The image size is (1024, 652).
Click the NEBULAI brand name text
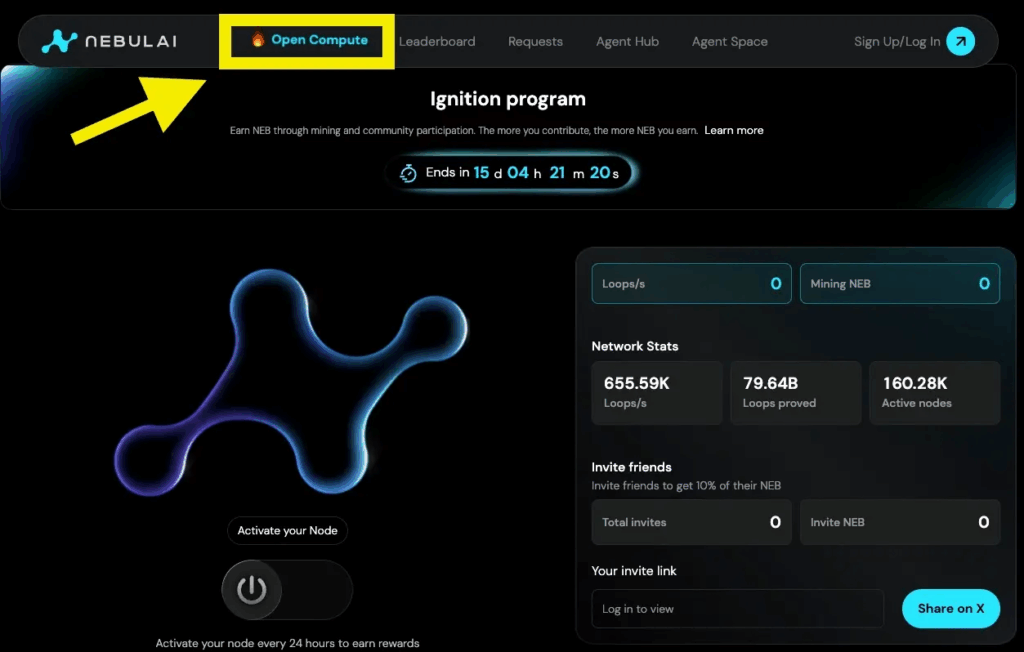tap(131, 41)
